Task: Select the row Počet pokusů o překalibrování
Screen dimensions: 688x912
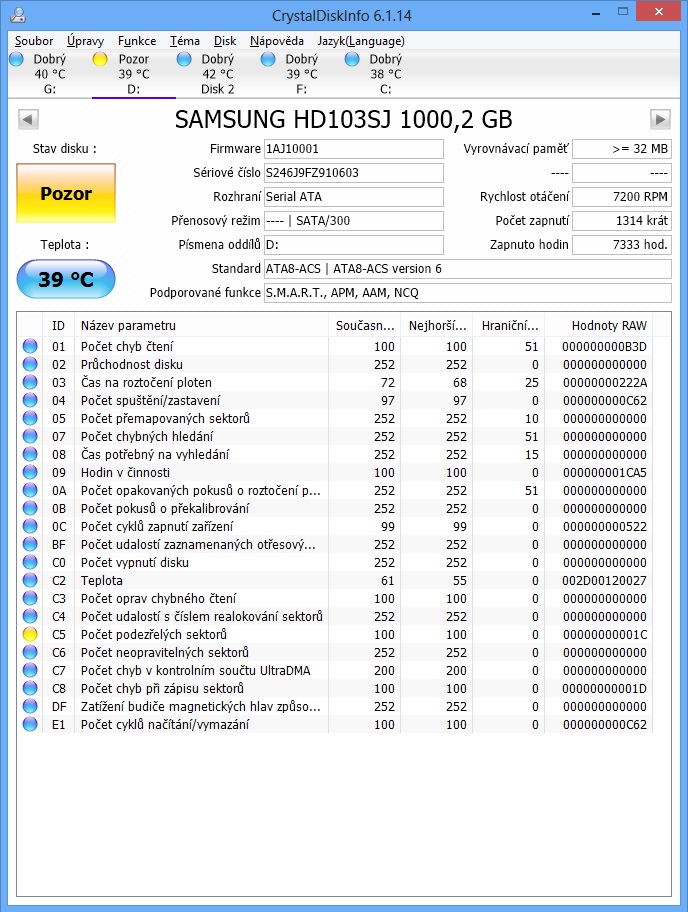Action: [334, 508]
